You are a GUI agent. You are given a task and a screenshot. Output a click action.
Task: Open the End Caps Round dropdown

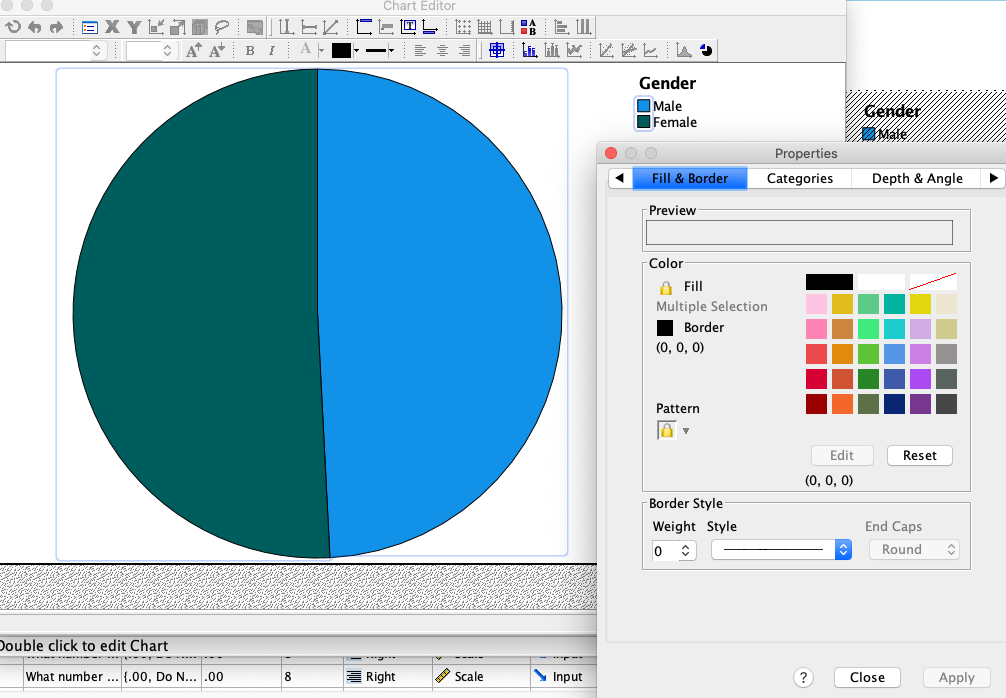pos(914,550)
